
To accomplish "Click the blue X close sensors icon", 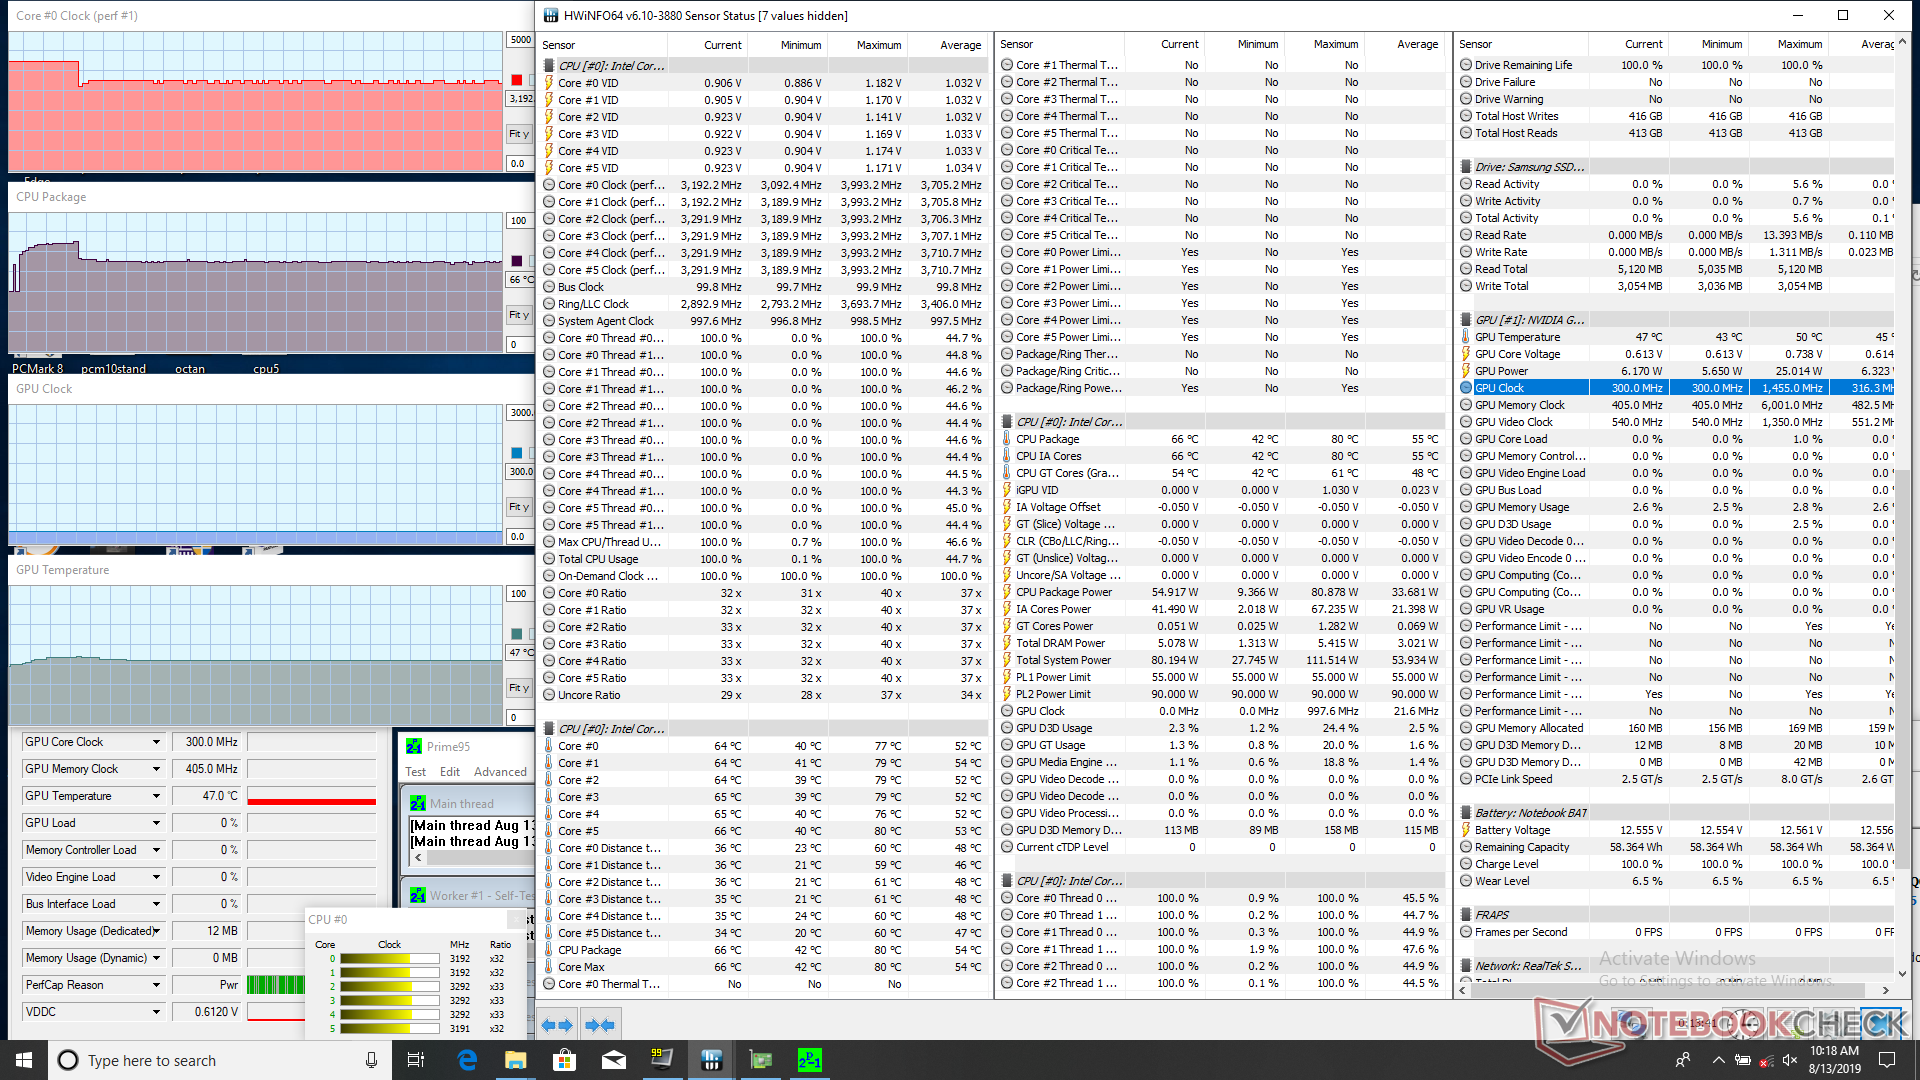I will [x=1880, y=1024].
